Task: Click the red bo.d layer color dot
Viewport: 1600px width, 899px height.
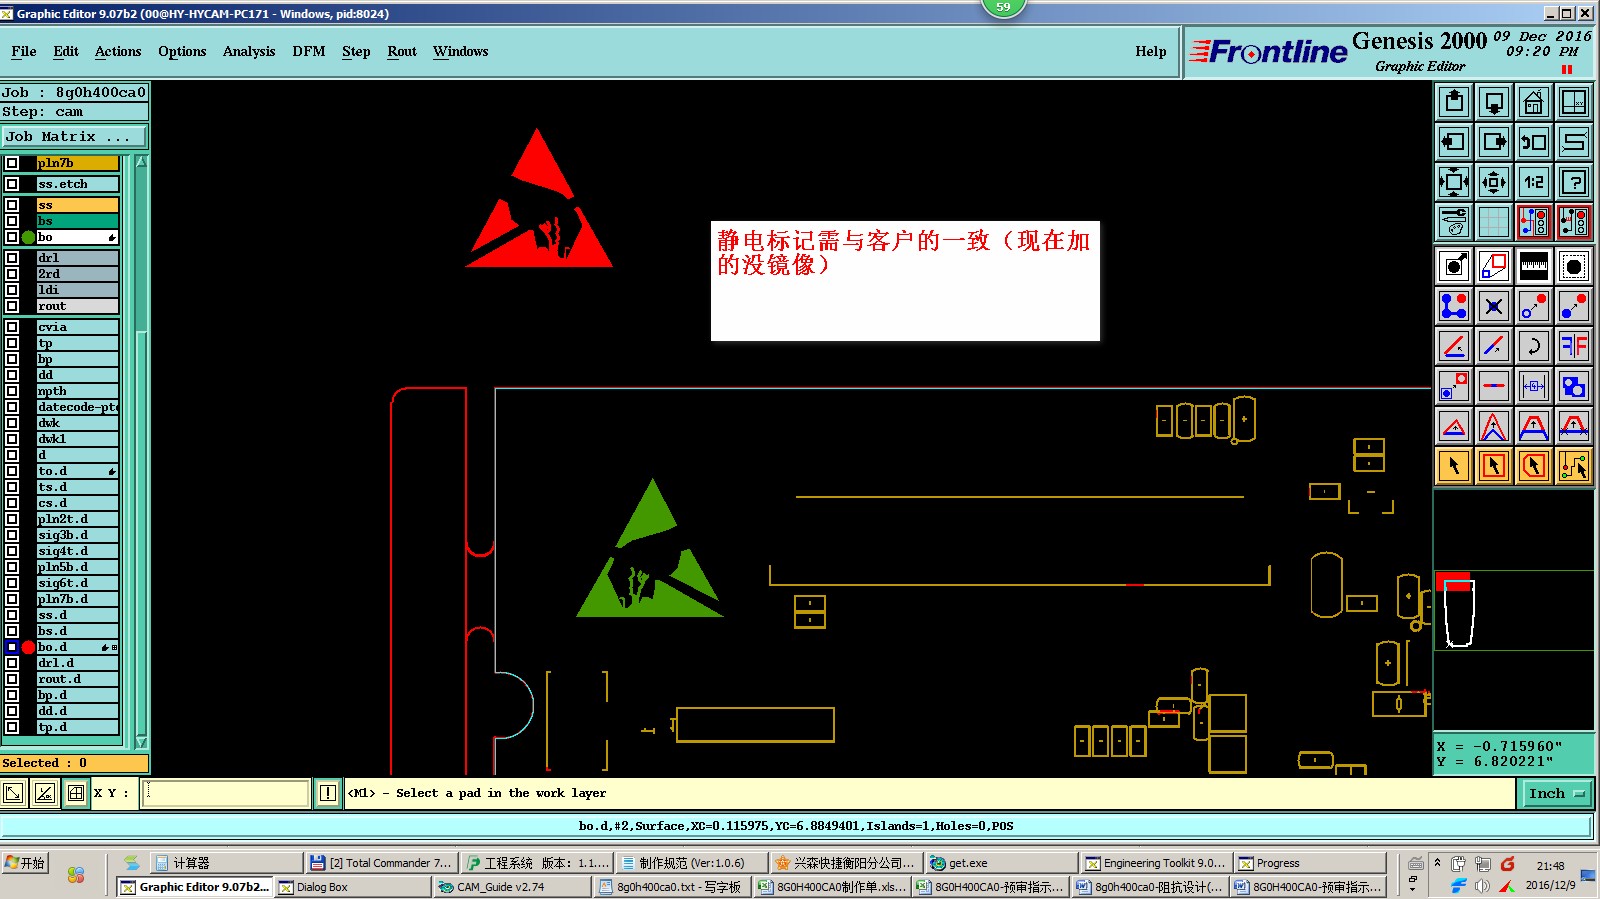Action: pyautogui.click(x=28, y=647)
